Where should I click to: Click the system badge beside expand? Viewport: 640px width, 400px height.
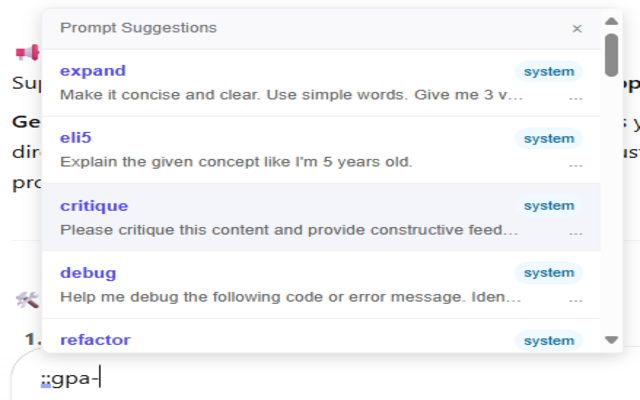tap(549, 72)
